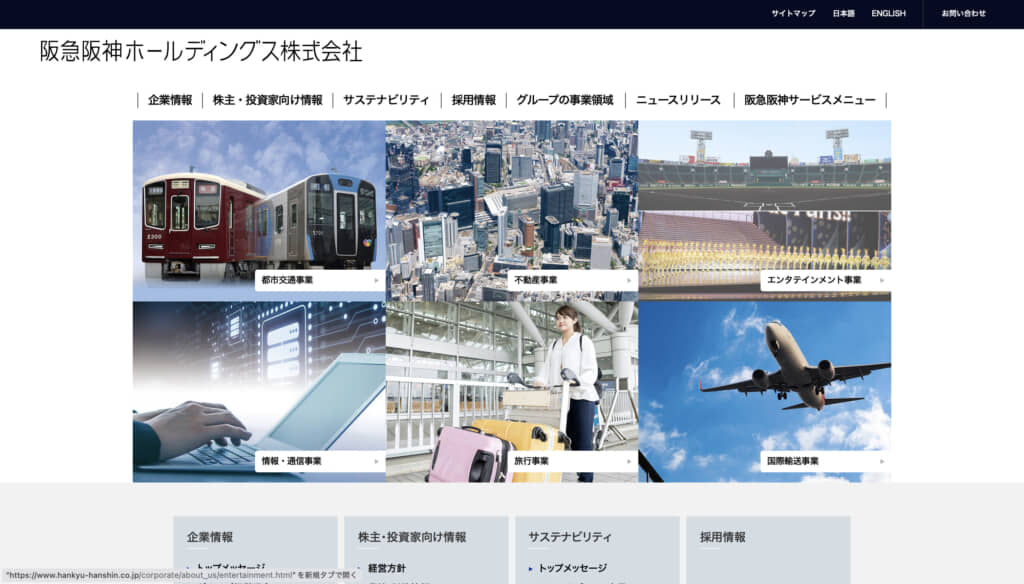Go to サステナビリティ in the main navigation bar

tap(387, 100)
